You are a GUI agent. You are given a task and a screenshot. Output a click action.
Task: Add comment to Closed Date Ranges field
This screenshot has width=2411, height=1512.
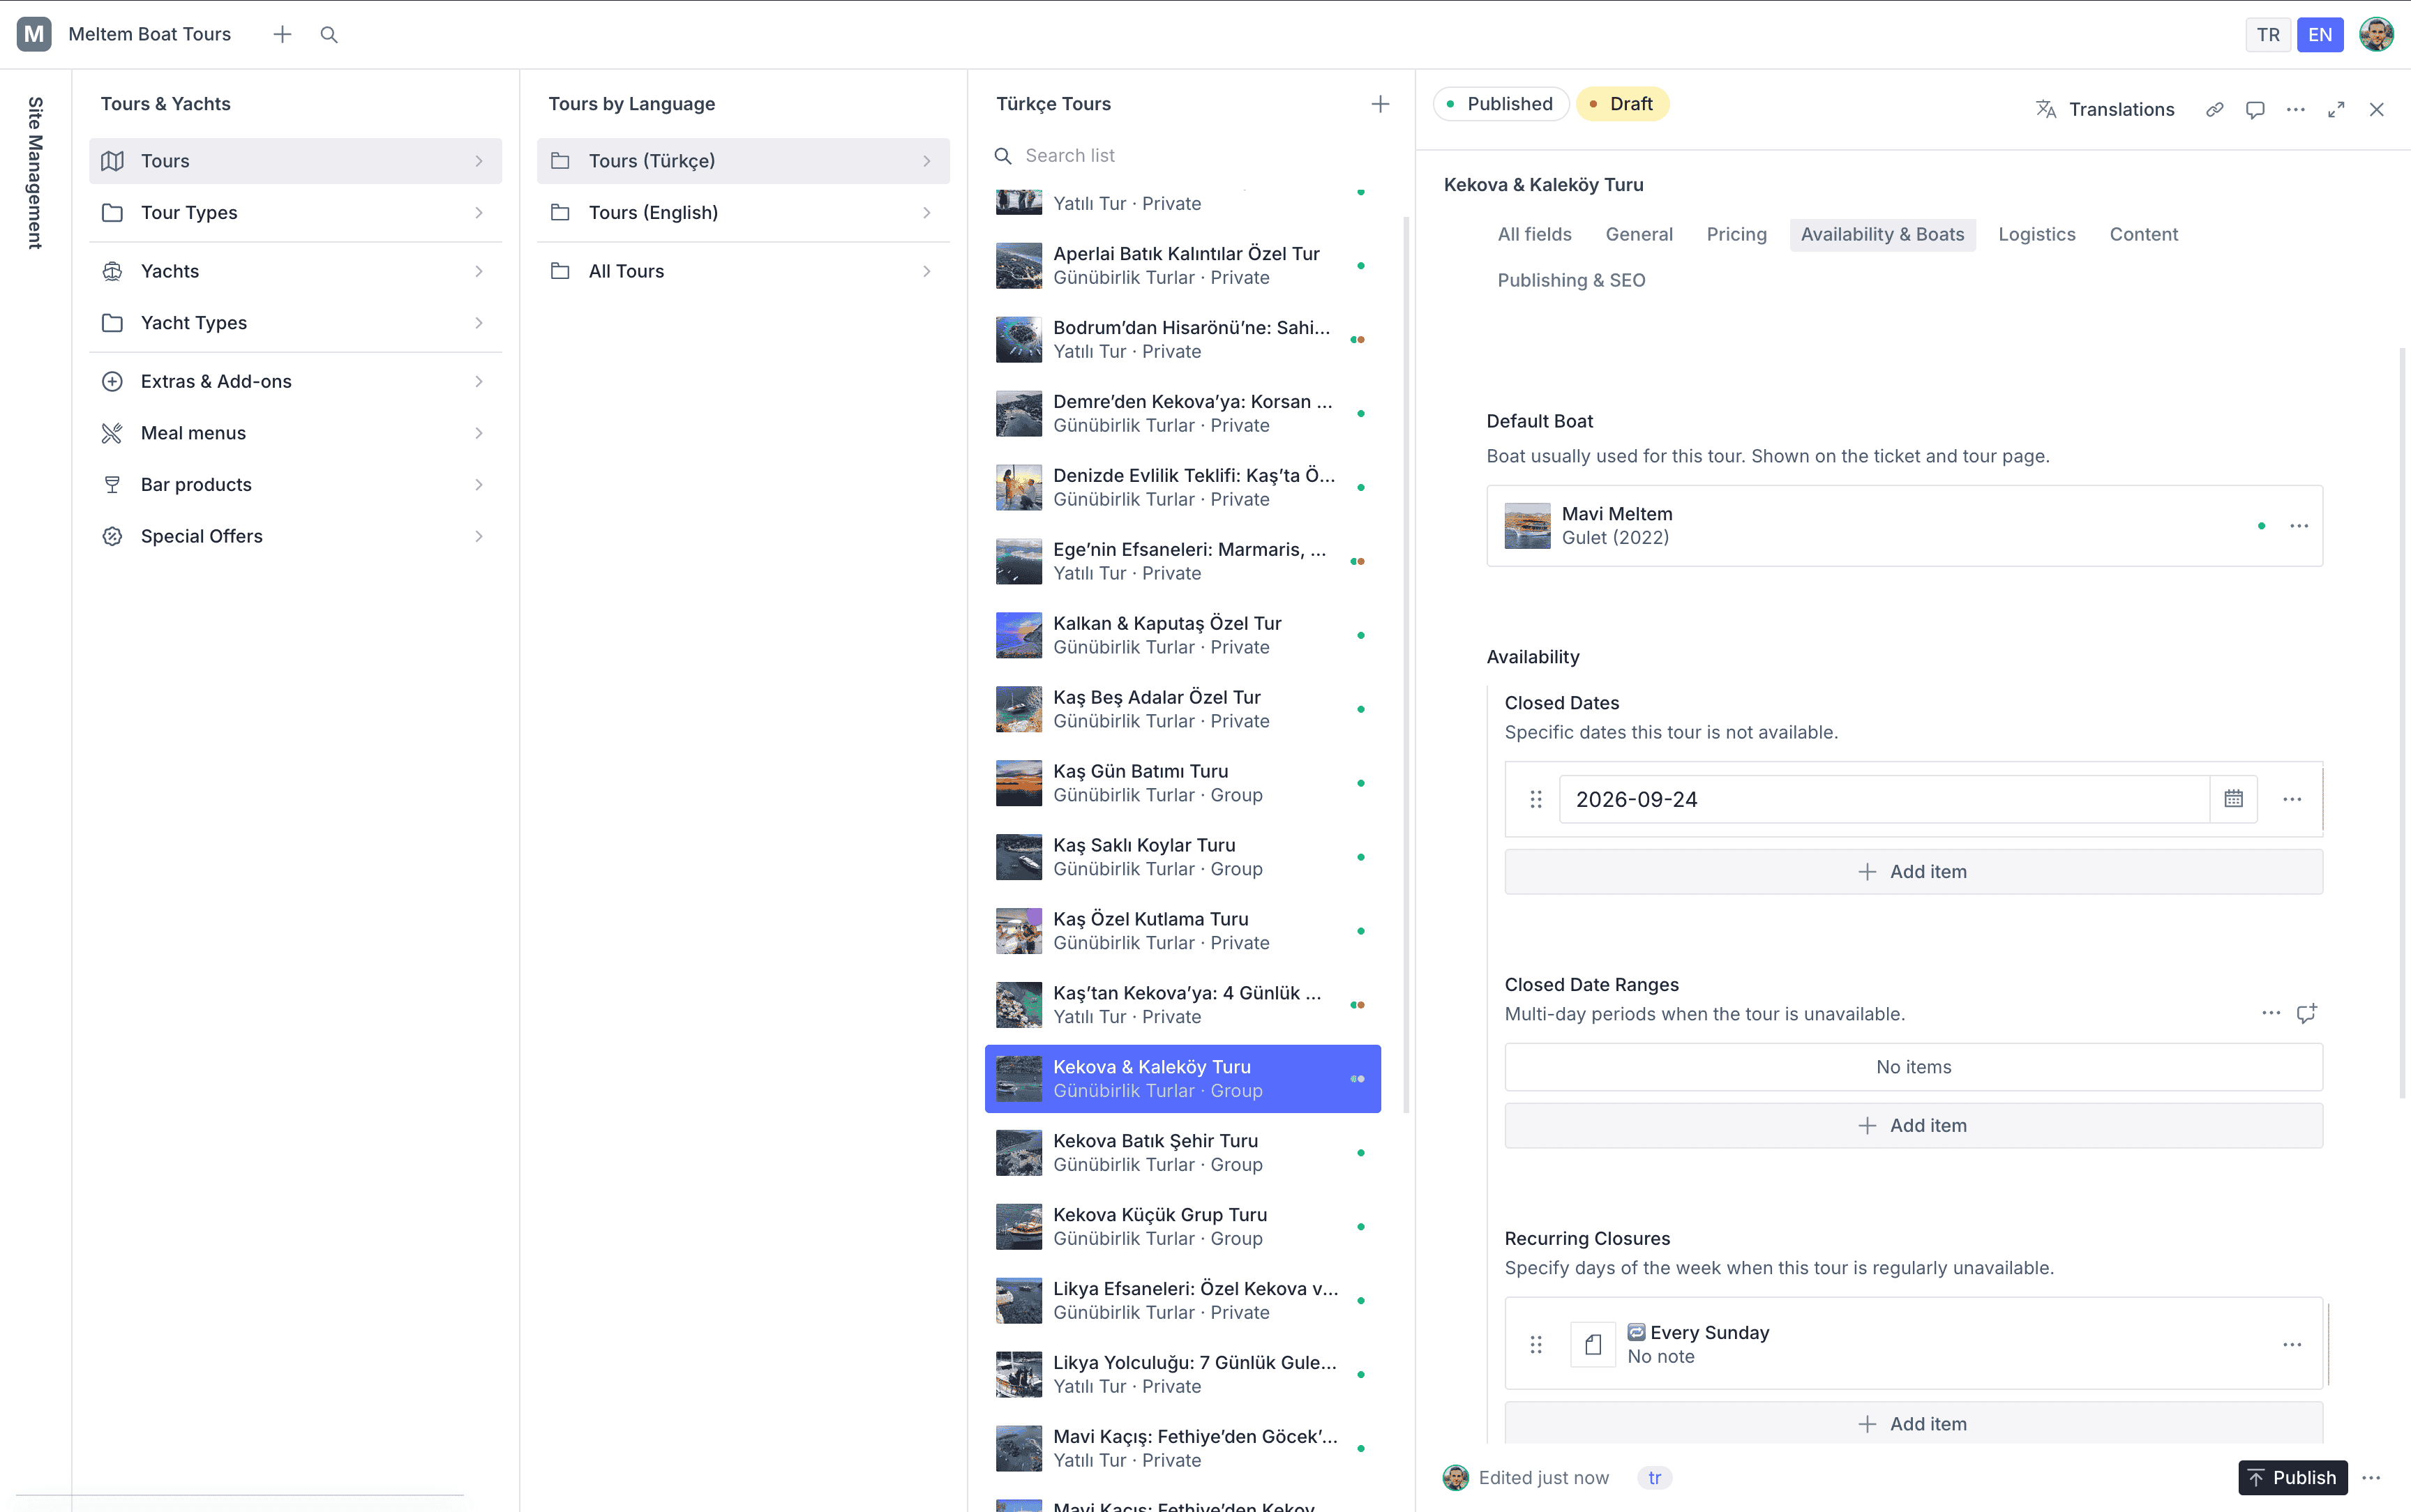tap(2306, 1013)
